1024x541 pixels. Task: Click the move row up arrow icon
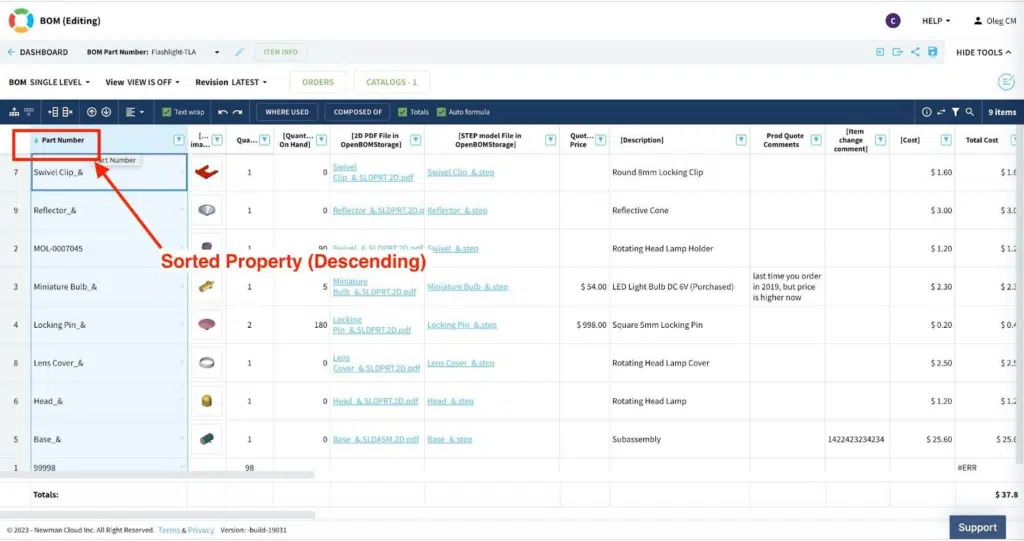pyautogui.click(x=91, y=112)
